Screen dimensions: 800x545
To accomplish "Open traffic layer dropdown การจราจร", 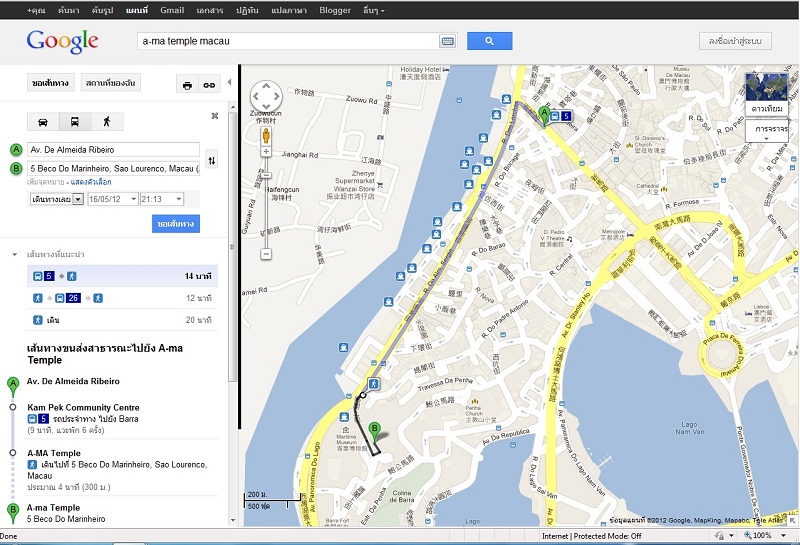I will tap(767, 131).
